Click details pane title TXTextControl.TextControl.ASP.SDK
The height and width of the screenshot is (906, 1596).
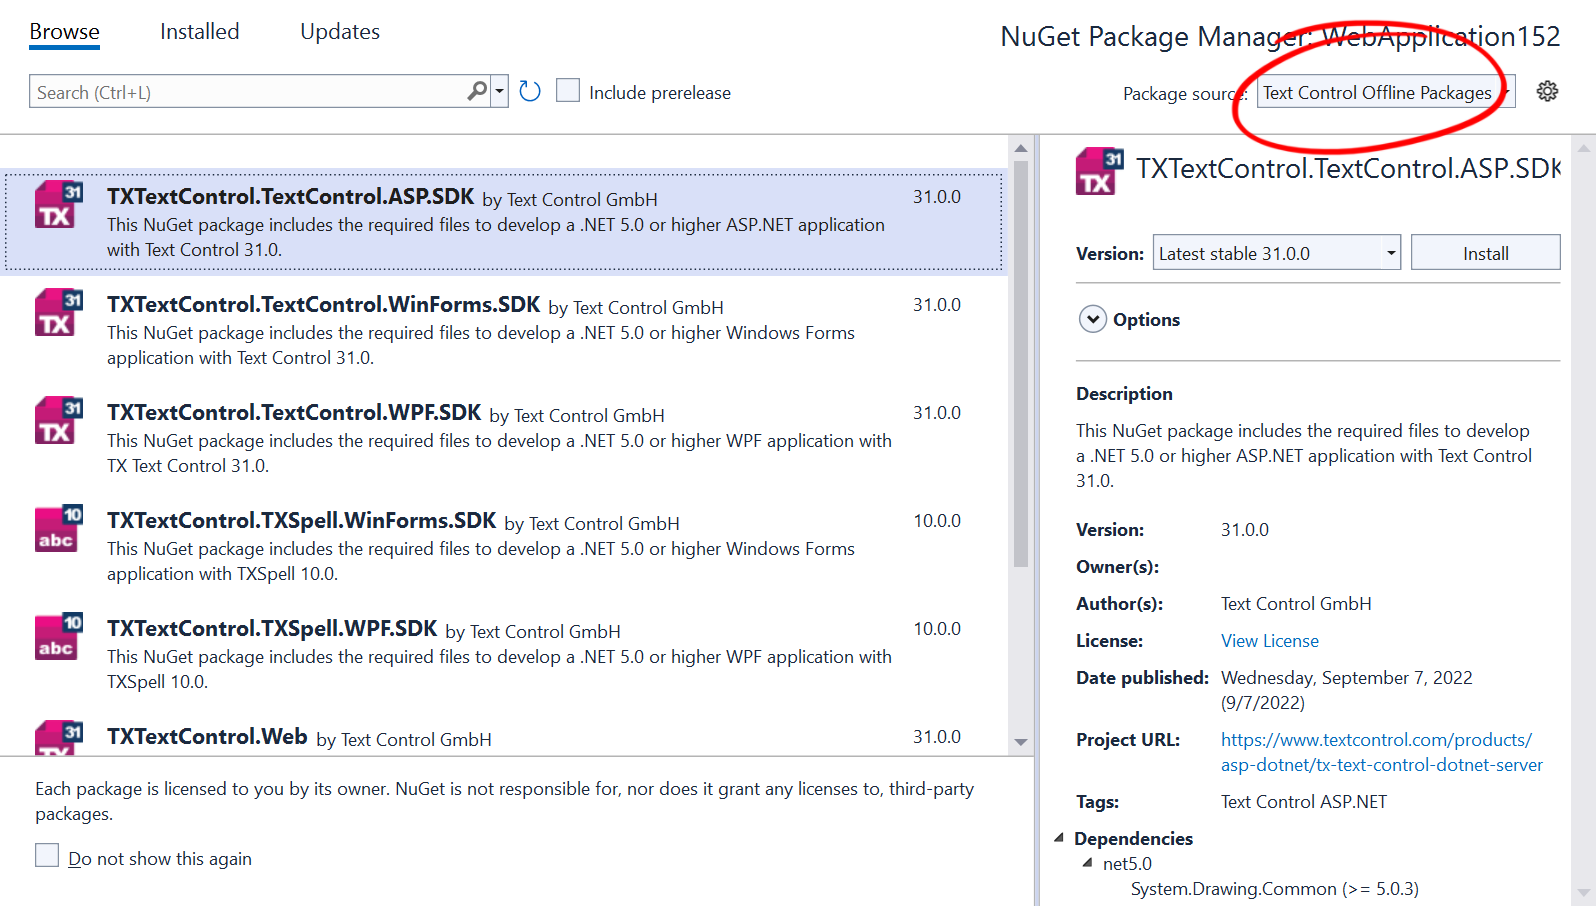pyautogui.click(x=1348, y=168)
